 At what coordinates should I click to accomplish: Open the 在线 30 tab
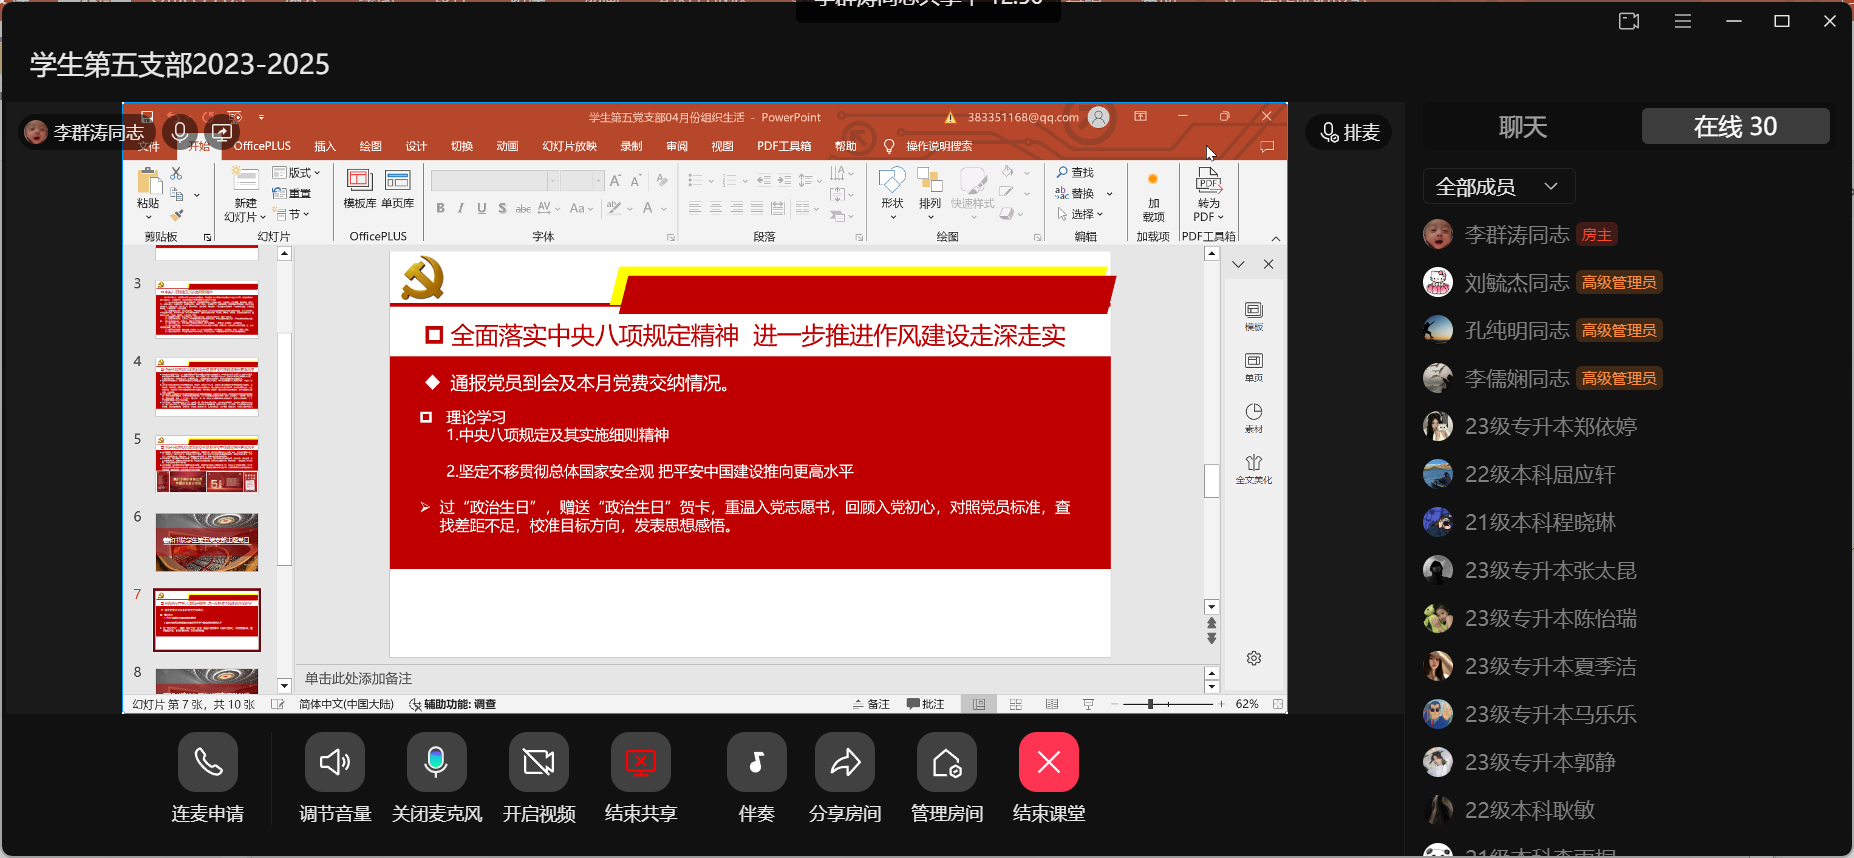pos(1735,127)
